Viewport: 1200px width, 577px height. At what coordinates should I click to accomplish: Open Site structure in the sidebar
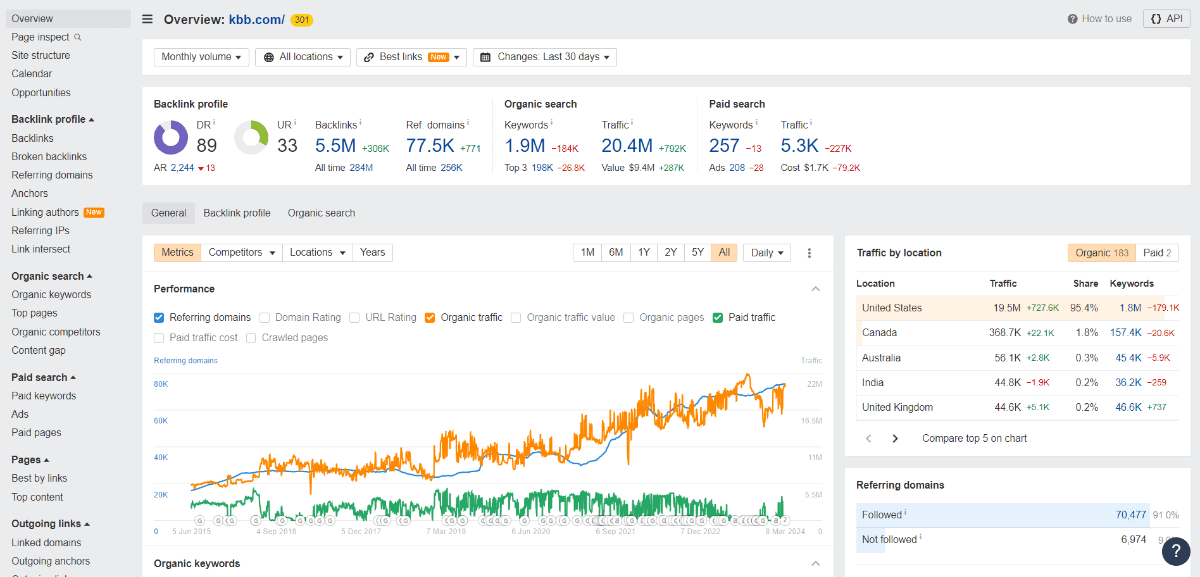(x=41, y=55)
